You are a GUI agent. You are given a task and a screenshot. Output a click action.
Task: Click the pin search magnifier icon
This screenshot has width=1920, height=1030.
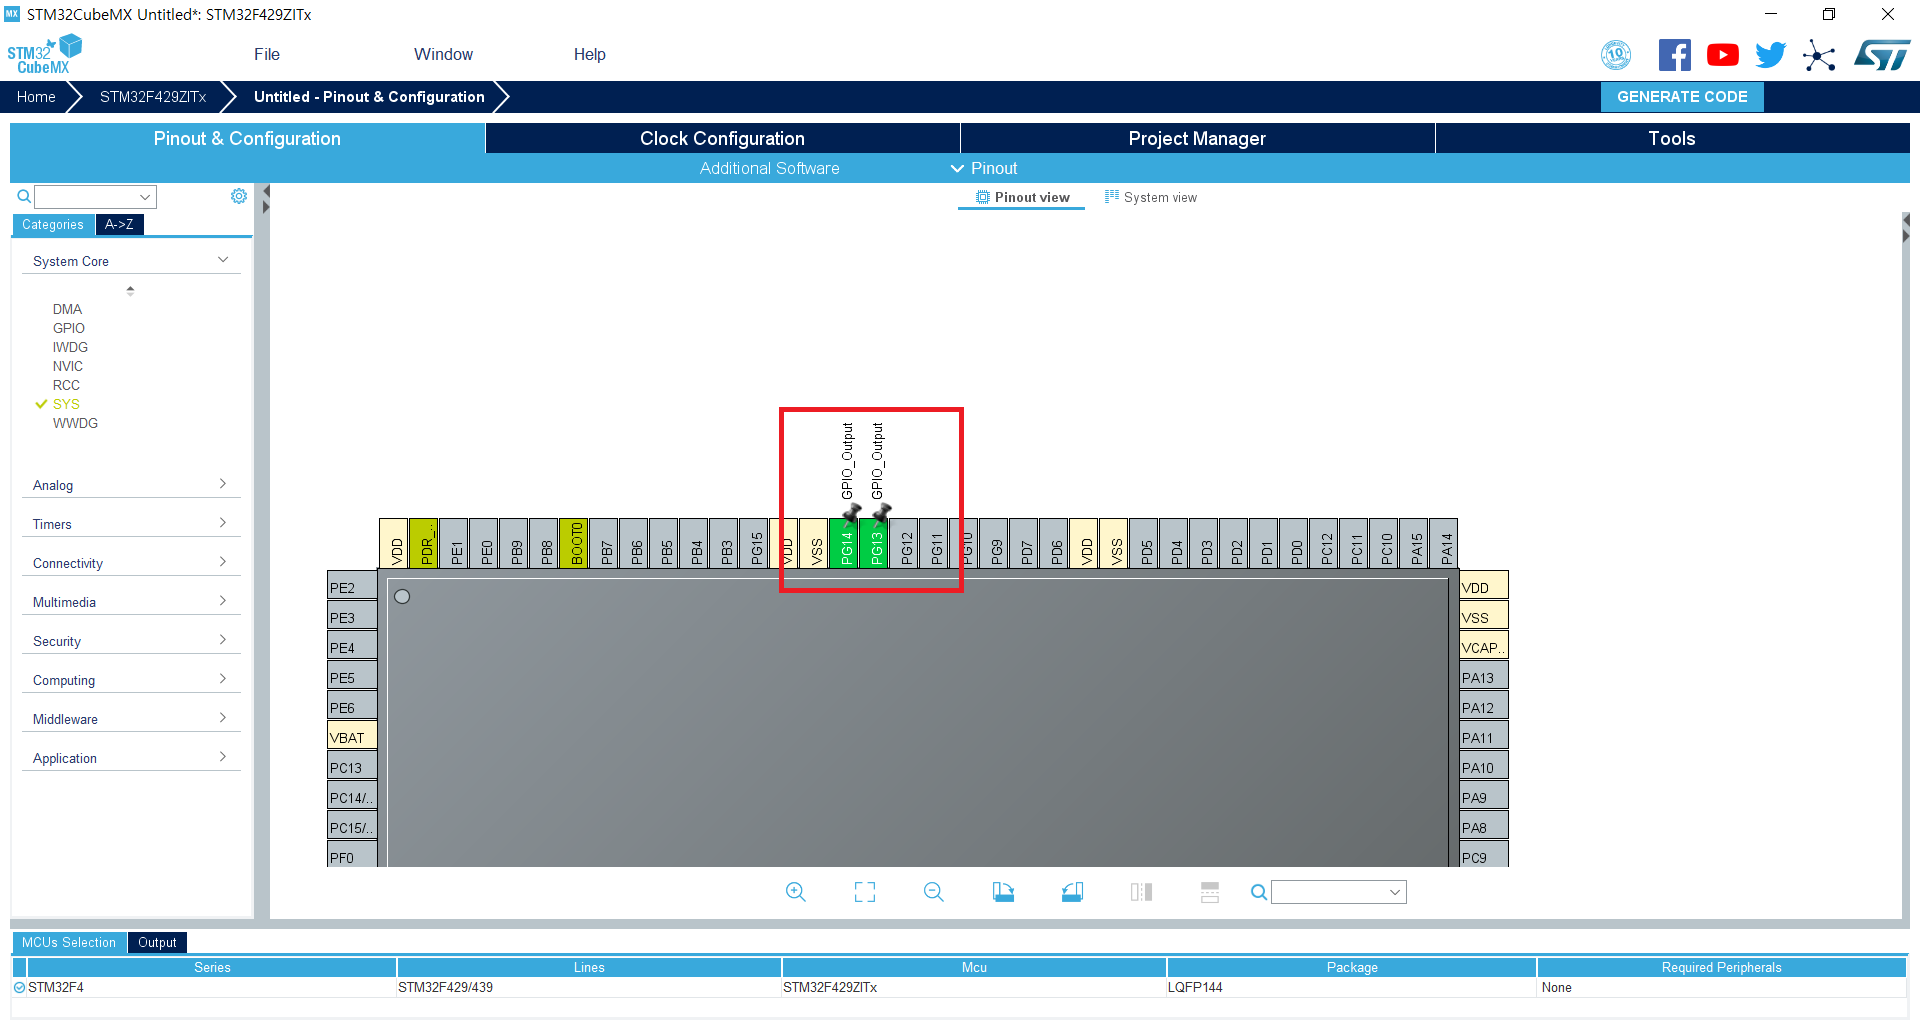[1259, 892]
